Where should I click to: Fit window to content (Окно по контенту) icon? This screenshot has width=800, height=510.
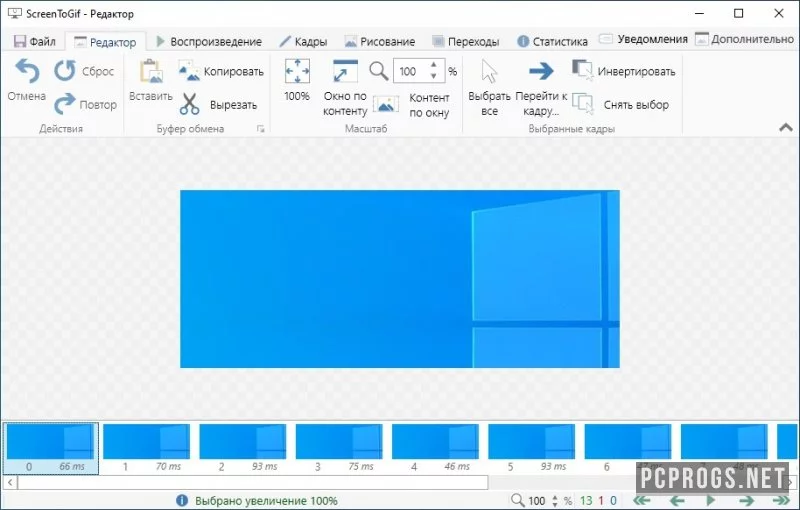click(345, 71)
